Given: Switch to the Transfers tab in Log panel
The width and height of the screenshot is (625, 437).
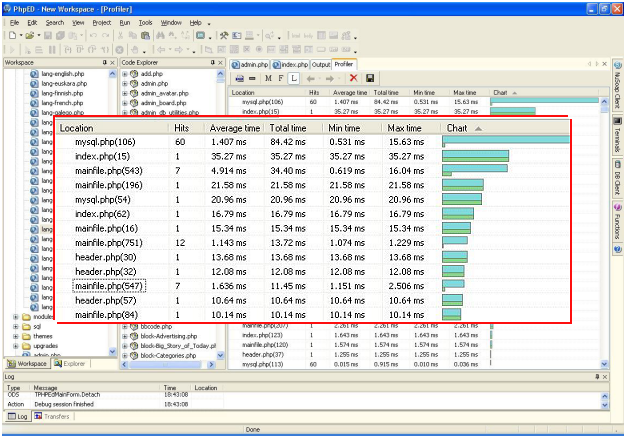Looking at the screenshot, I should (x=52, y=416).
